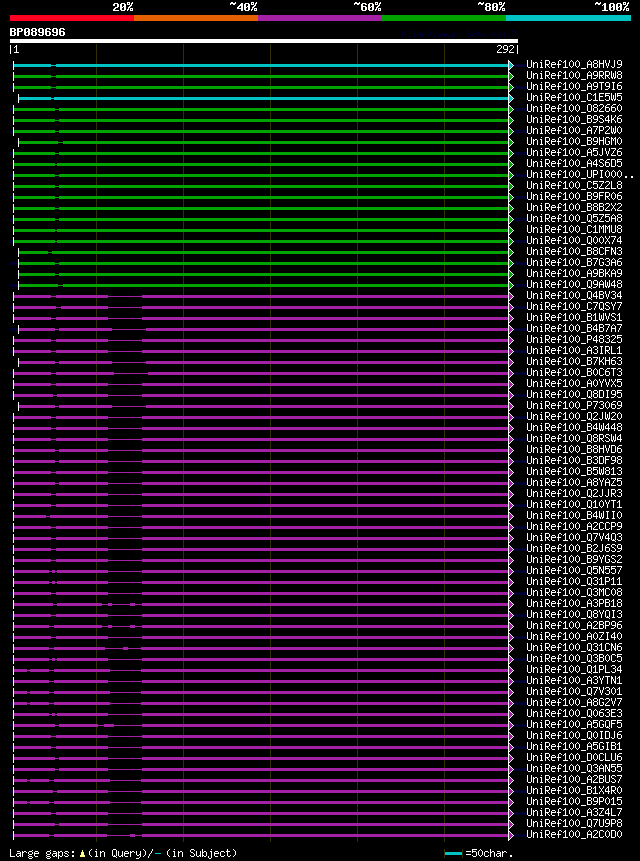This screenshot has width=640, height=861.
Task: Open the UniRef100_P73069 hit label
Action: [574, 405]
